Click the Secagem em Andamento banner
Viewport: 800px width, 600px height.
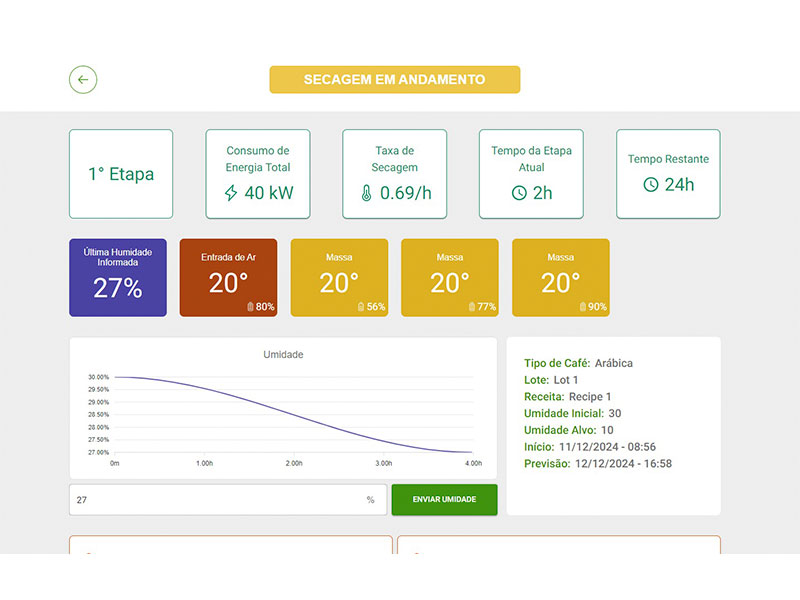(x=394, y=80)
